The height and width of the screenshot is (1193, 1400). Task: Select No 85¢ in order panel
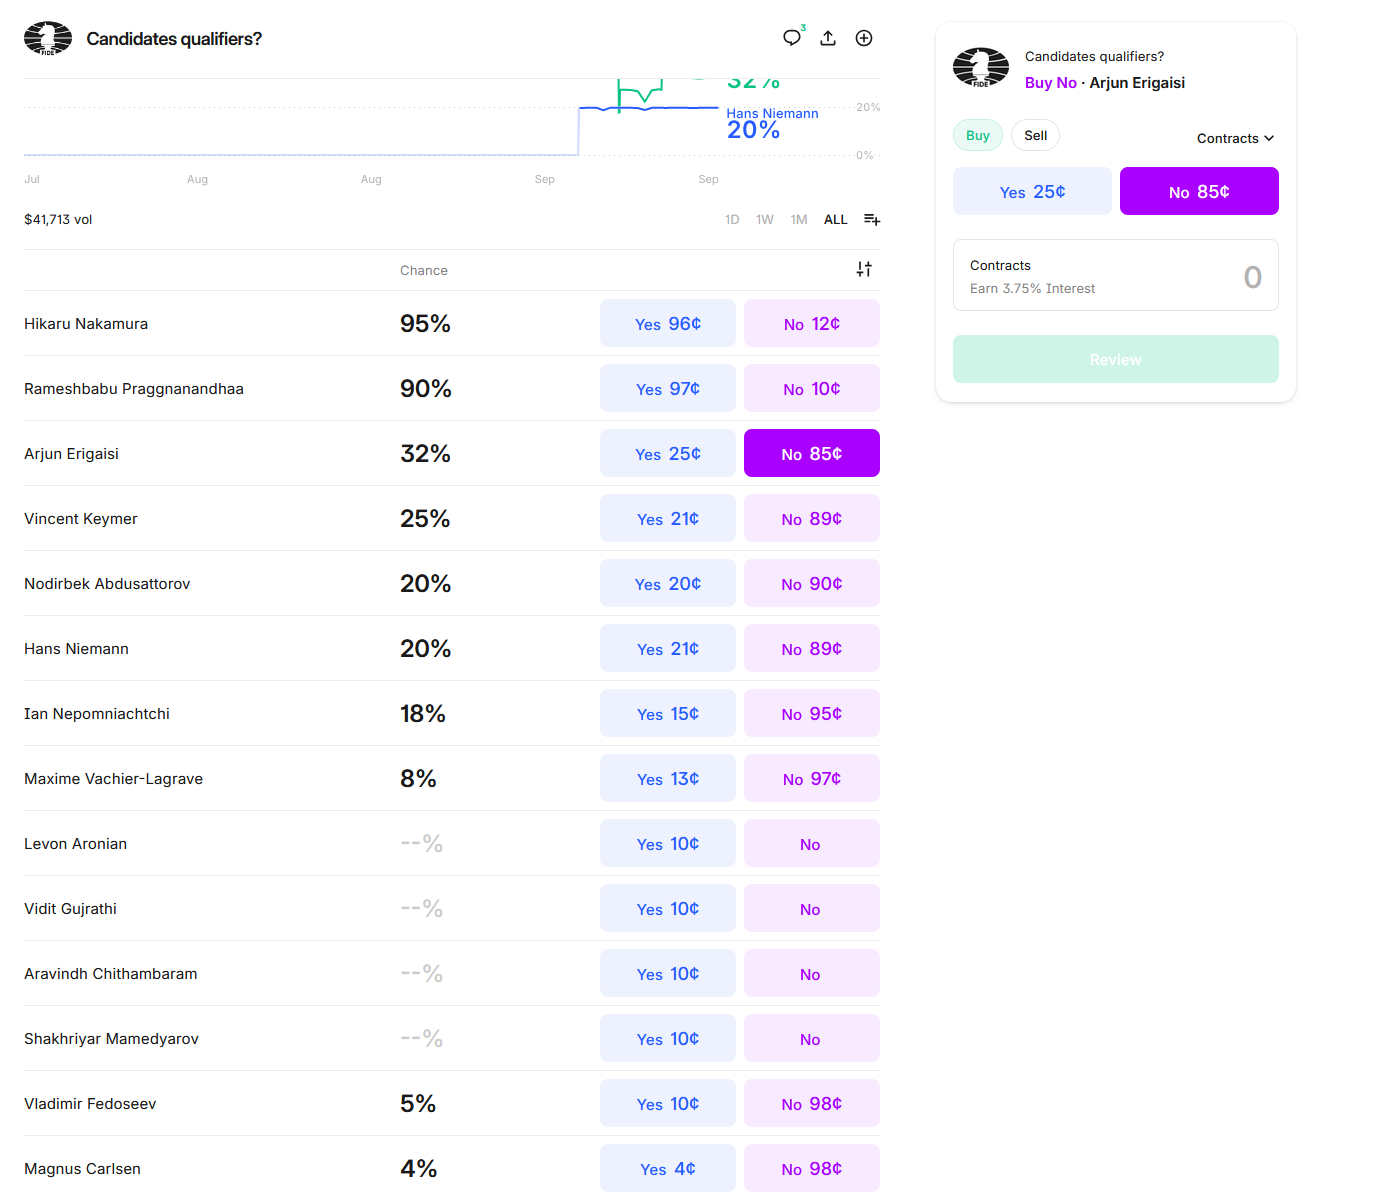coord(1199,191)
